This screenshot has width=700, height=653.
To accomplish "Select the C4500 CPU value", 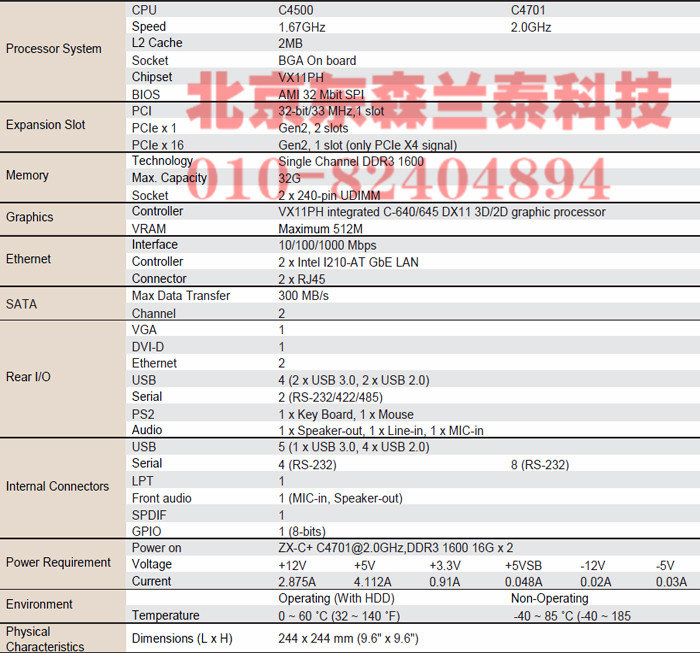I will [x=298, y=10].
